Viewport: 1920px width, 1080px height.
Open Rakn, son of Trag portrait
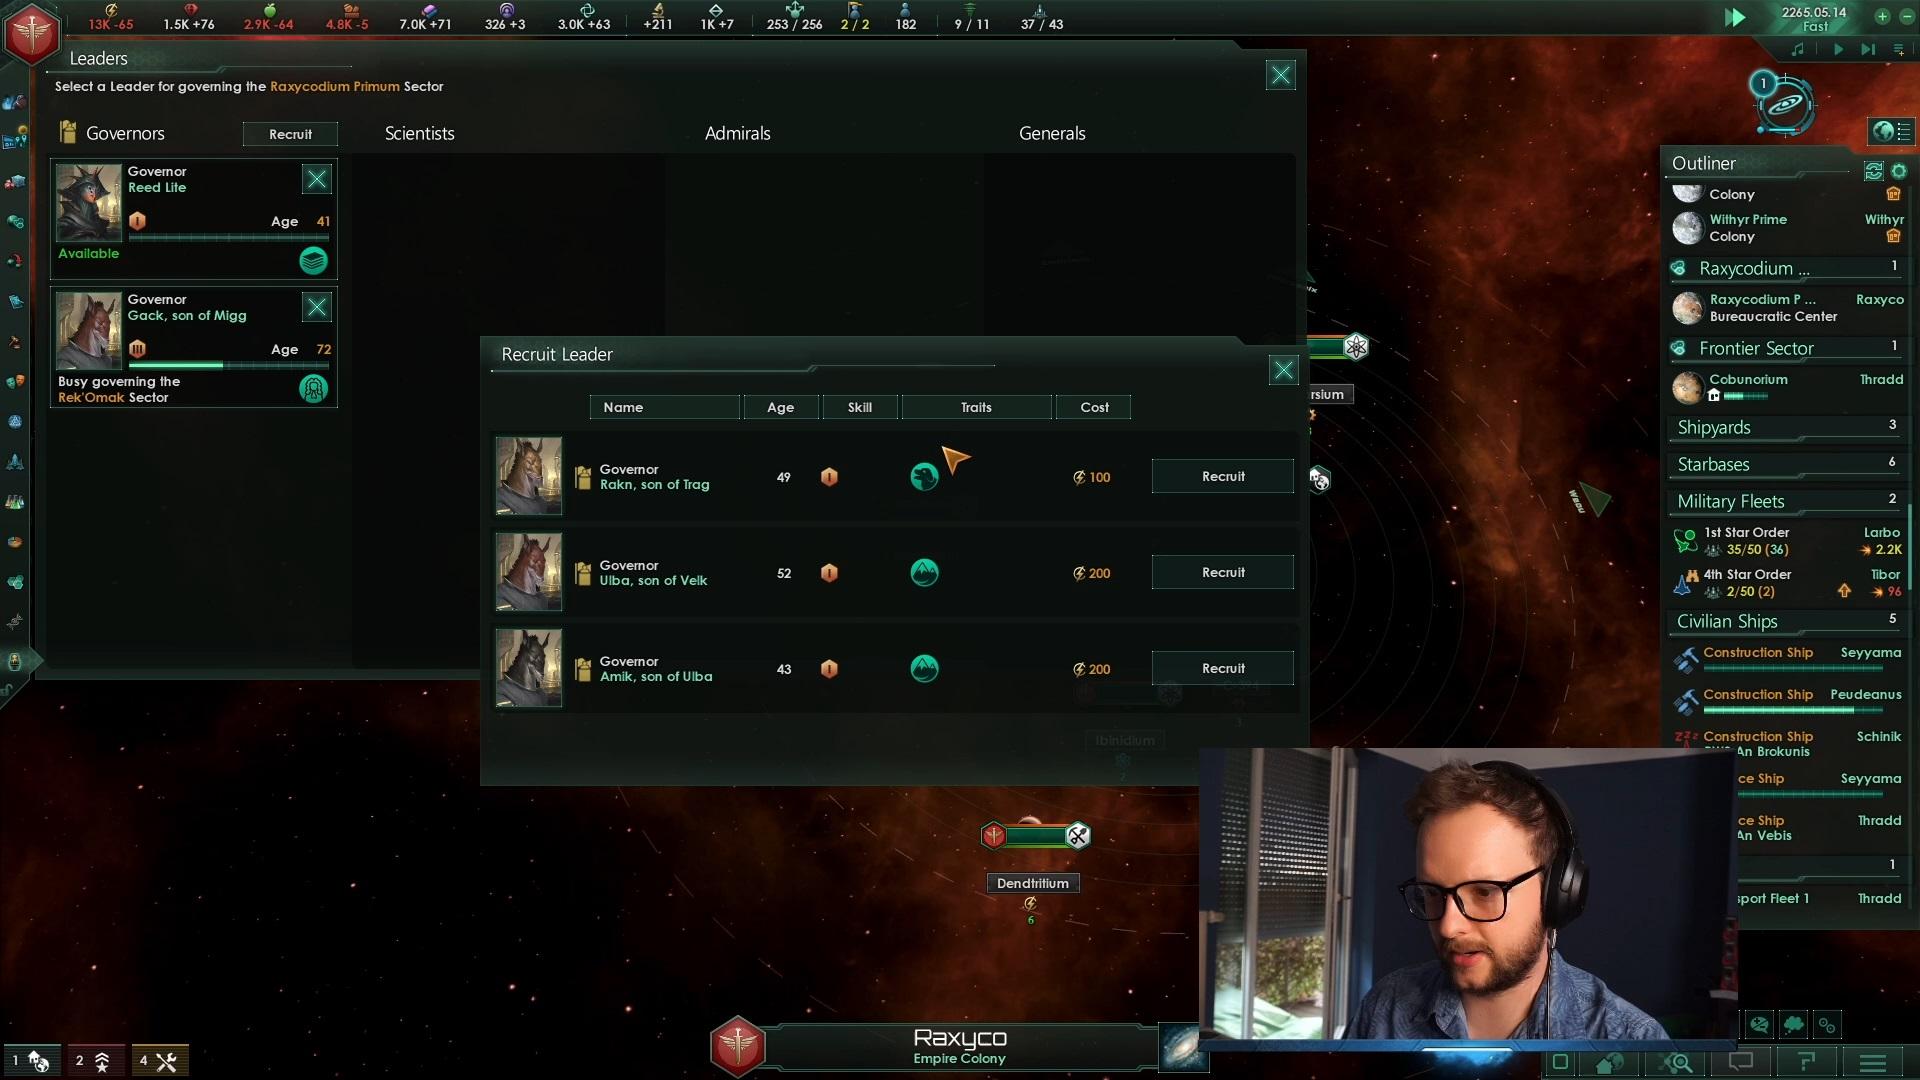(529, 476)
